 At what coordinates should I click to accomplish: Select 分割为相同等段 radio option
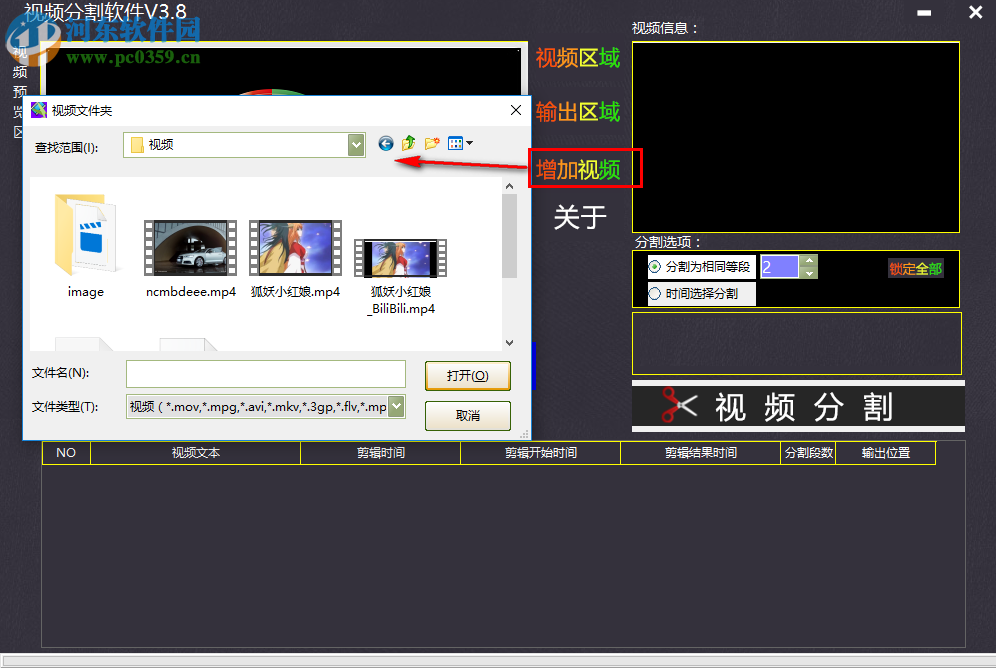click(x=701, y=267)
